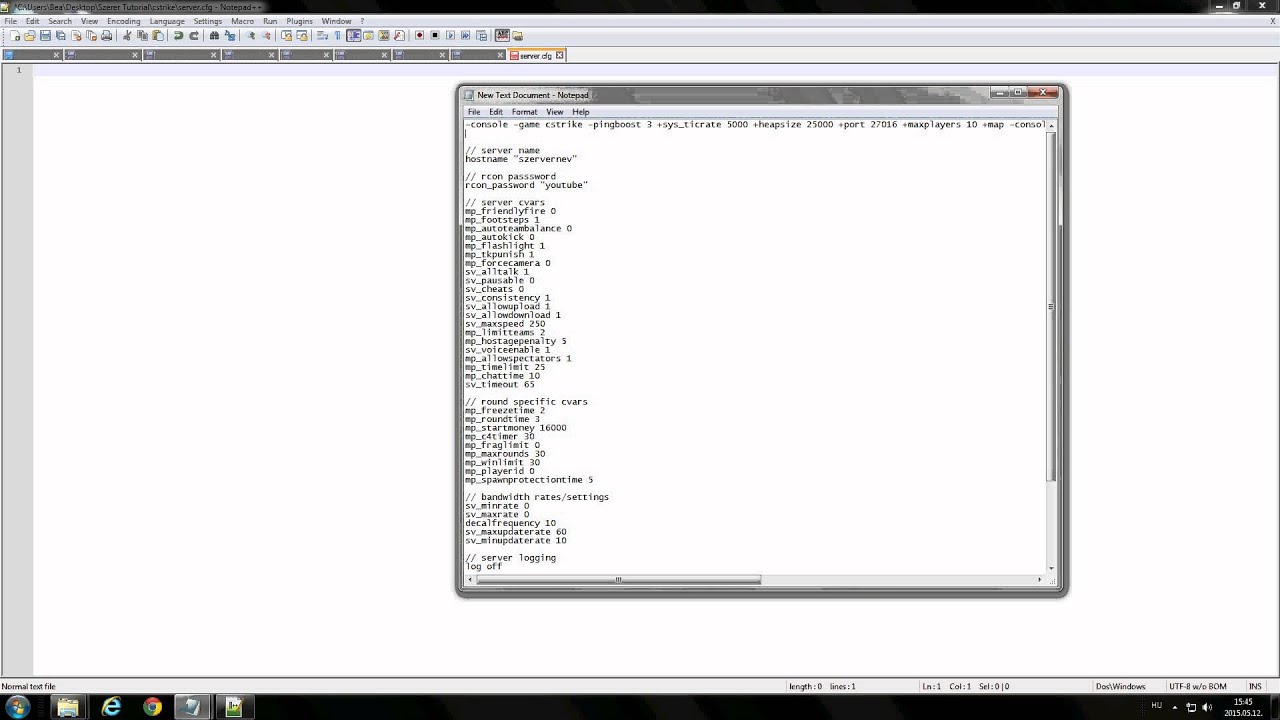Click the Save All toolbar icon
The image size is (1280, 720).
click(60, 35)
